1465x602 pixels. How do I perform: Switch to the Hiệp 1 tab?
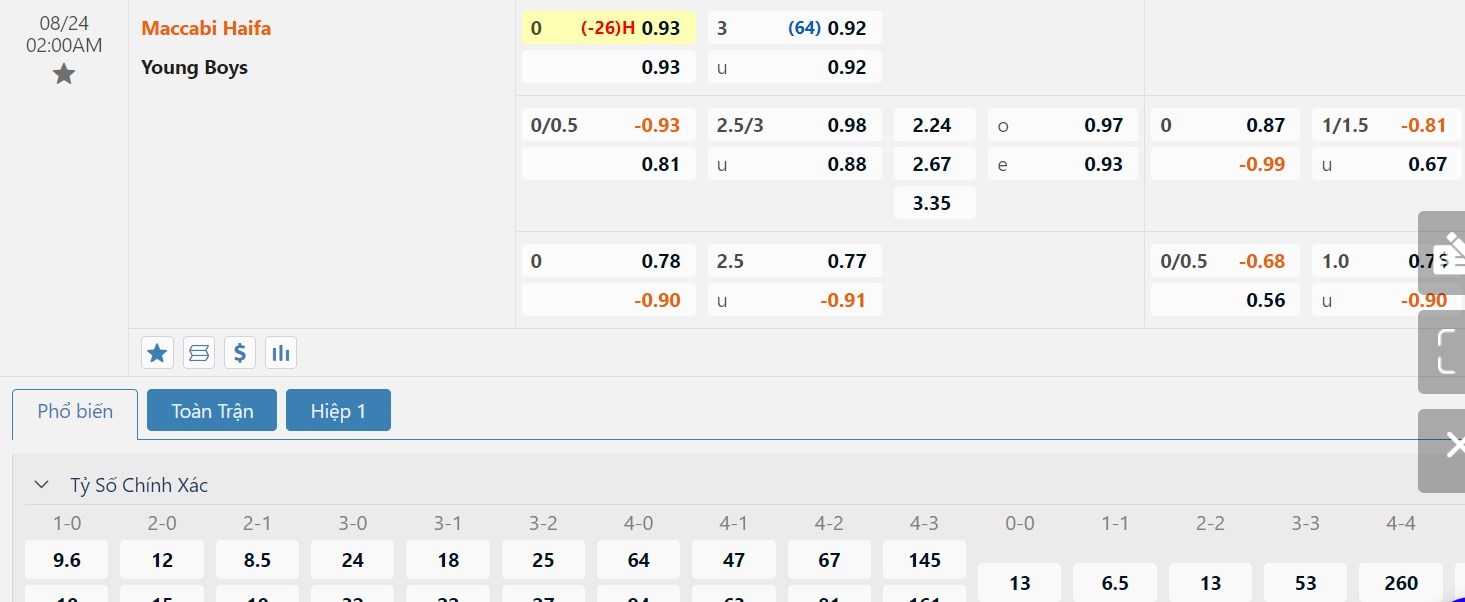[338, 411]
